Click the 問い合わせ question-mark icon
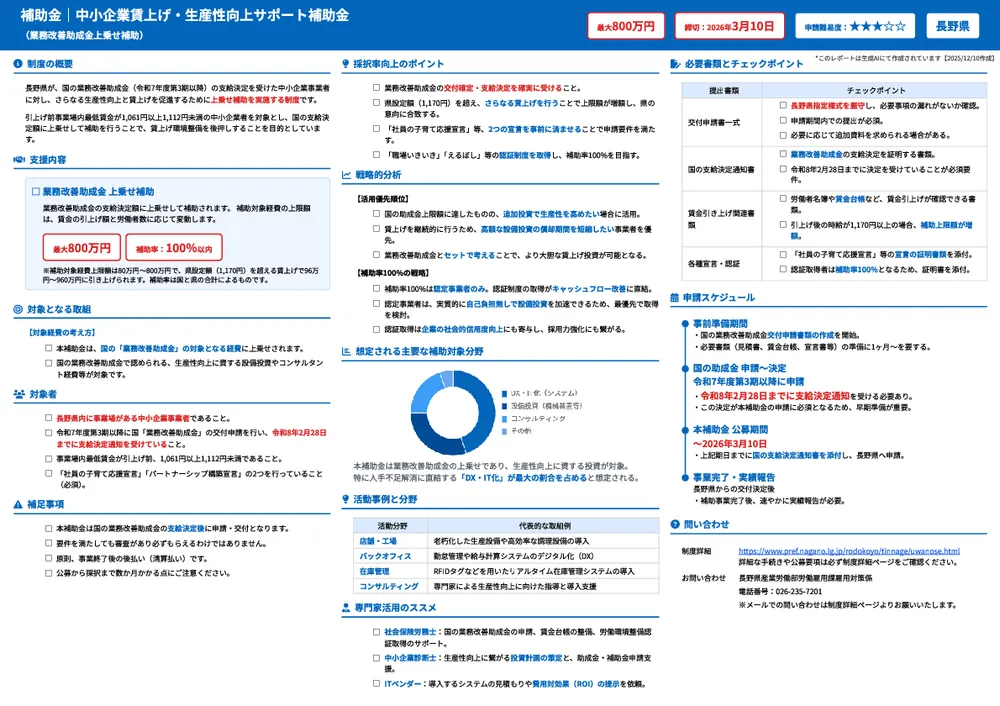The image size is (1000, 706). pyautogui.click(x=676, y=524)
